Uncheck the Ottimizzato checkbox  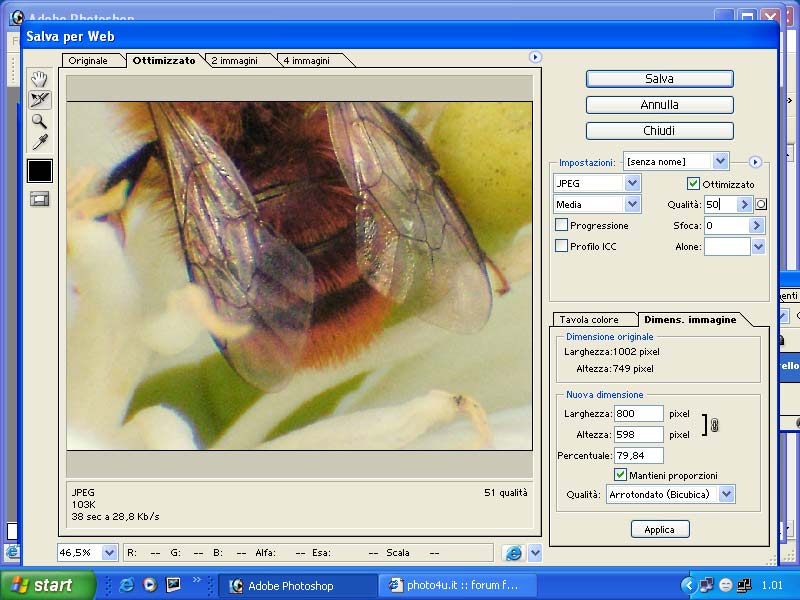[693, 184]
